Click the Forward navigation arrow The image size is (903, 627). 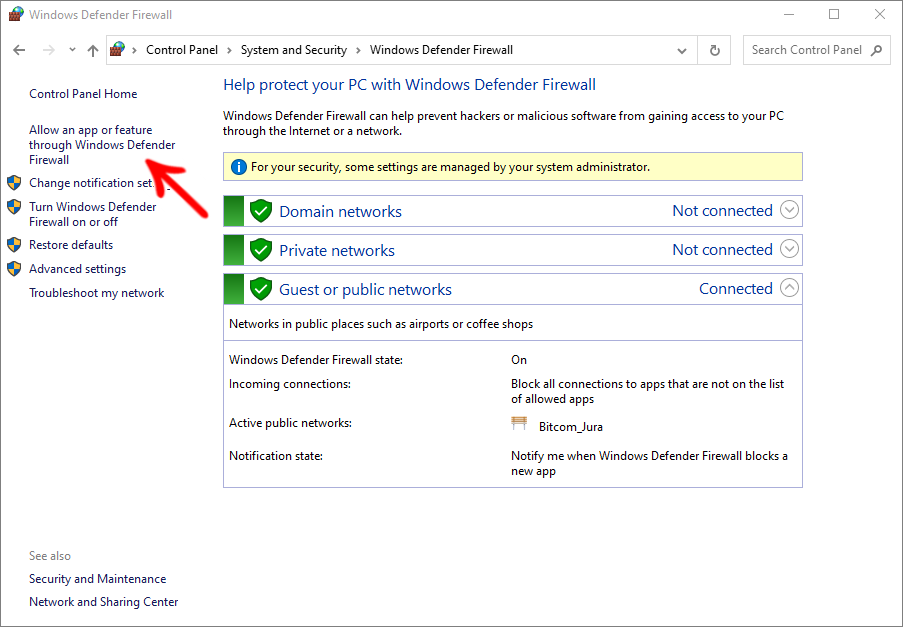pos(48,50)
